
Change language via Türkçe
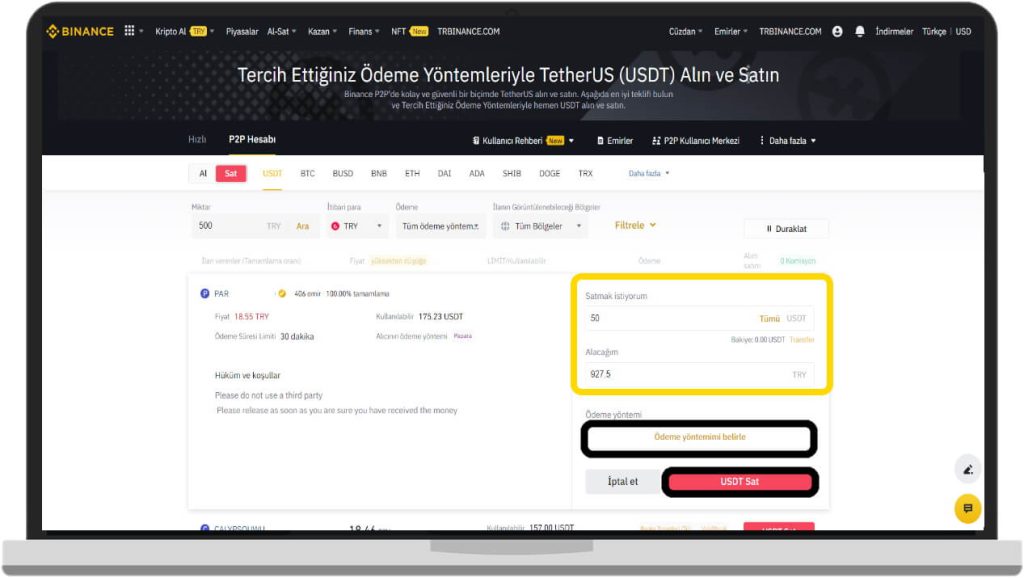[x=934, y=31]
